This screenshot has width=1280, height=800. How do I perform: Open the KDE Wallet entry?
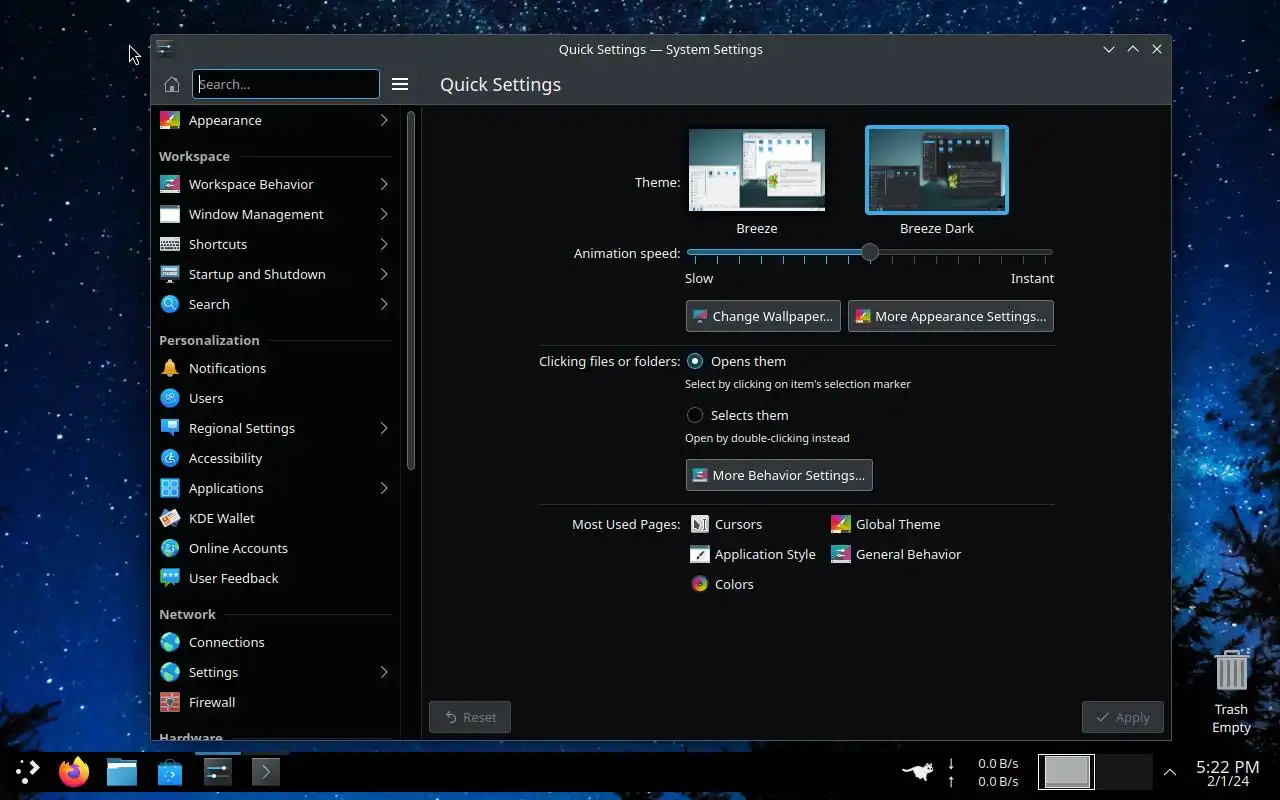tap(275, 518)
